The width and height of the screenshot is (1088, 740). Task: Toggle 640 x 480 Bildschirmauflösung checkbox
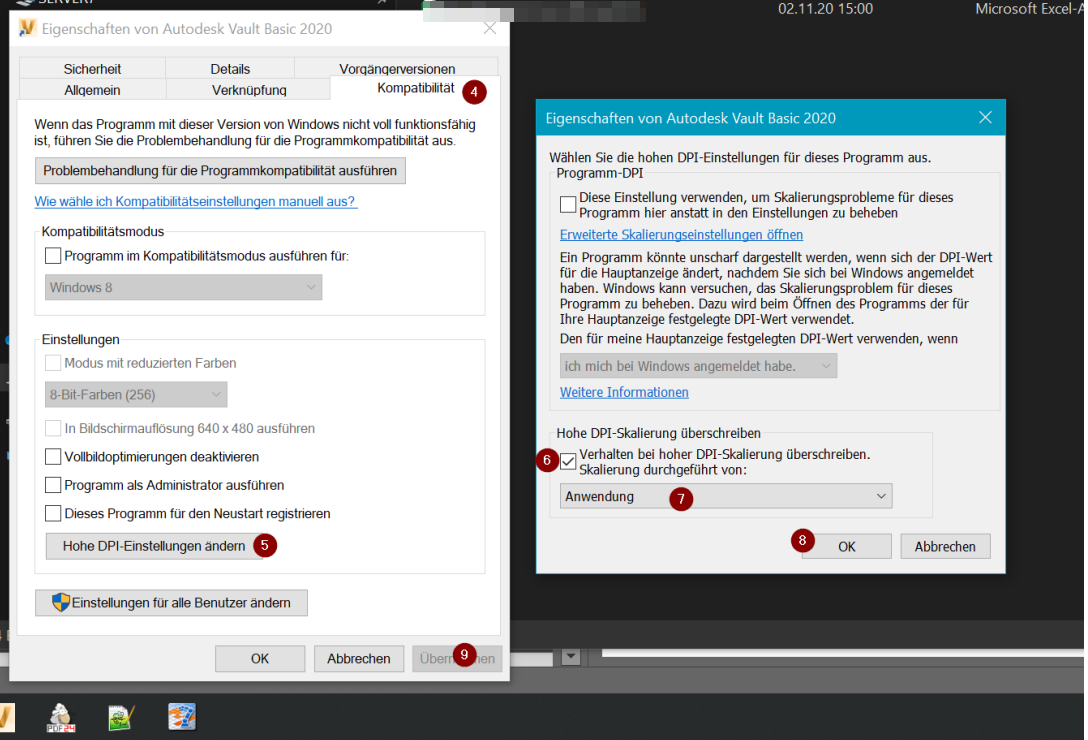pos(53,428)
